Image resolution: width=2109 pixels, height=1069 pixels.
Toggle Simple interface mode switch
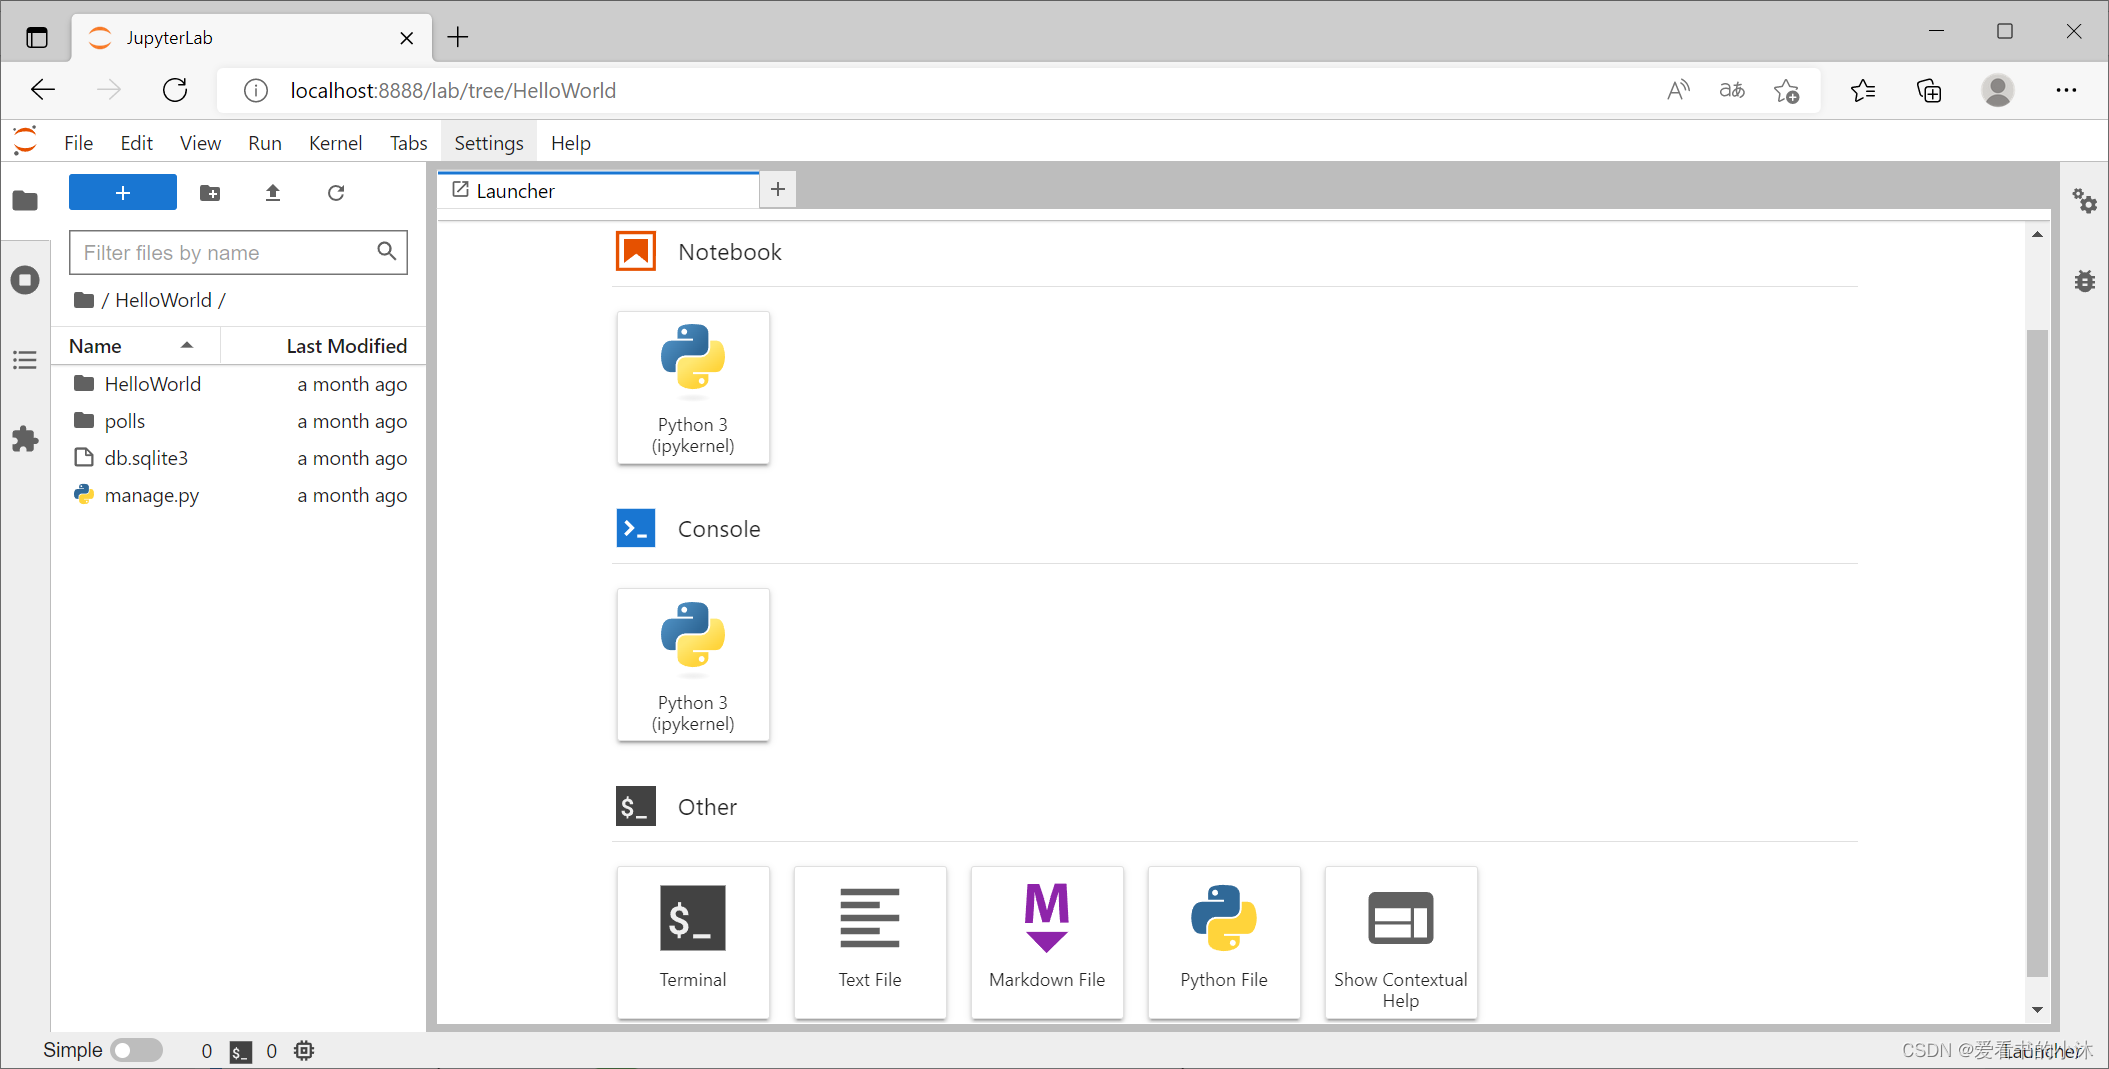137,1050
